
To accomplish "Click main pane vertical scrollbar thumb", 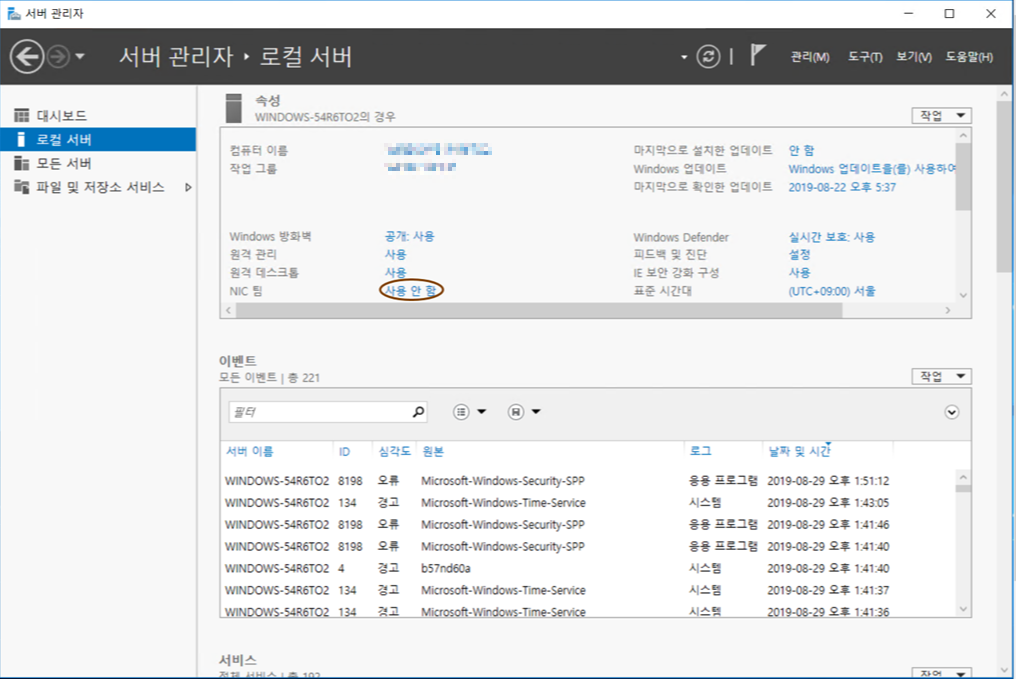I will point(1004,187).
